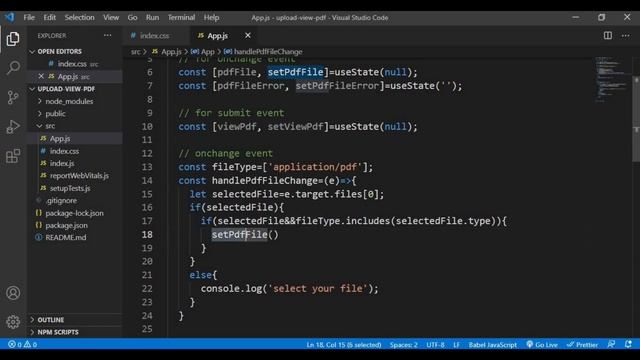The width and height of the screenshot is (640, 360).
Task: Open the Source Control view
Action: 13,97
